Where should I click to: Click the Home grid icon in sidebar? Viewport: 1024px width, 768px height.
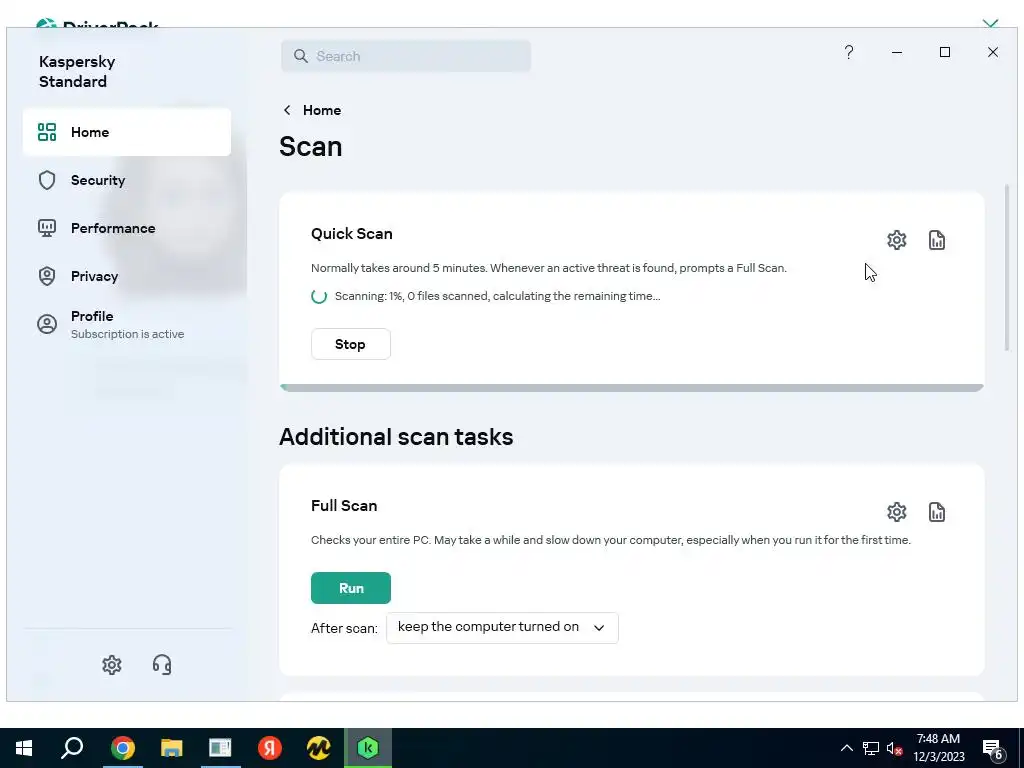click(47, 132)
